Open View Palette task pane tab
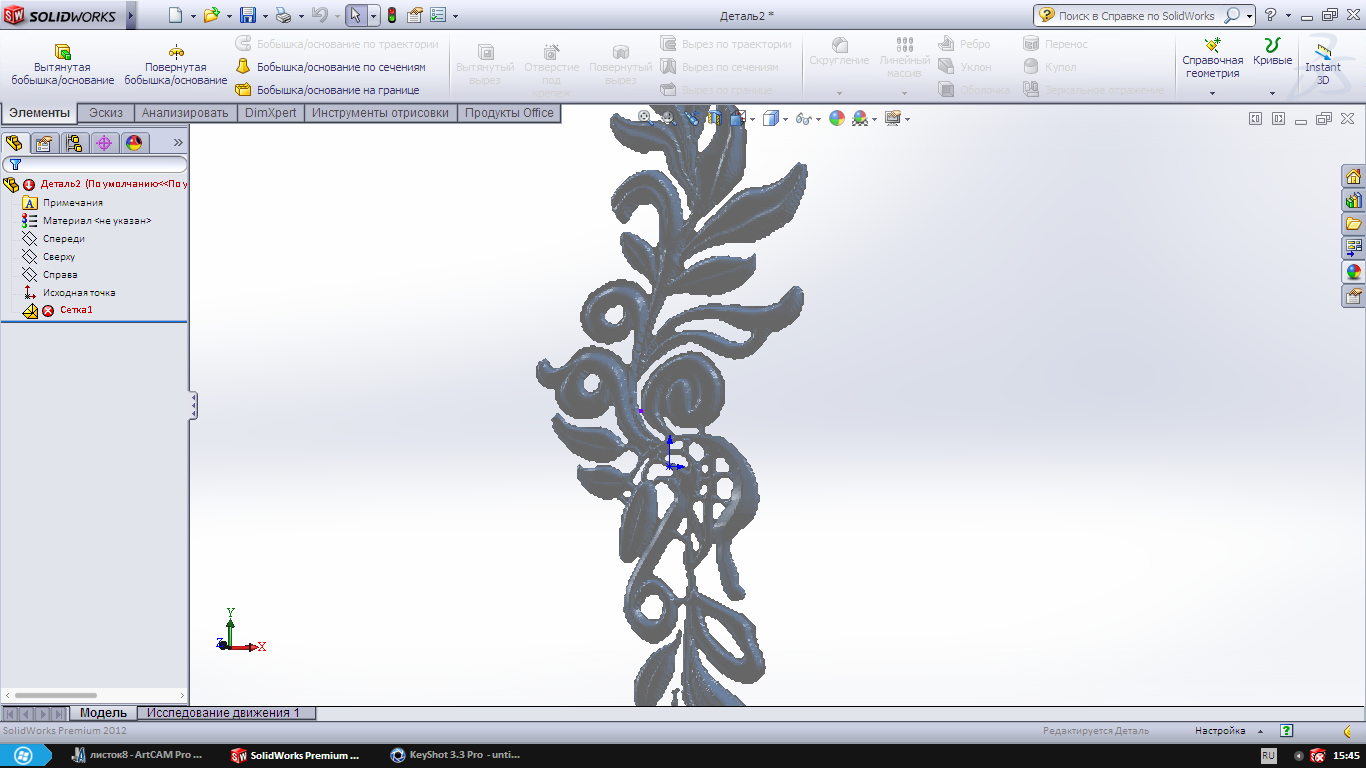This screenshot has width=1366, height=768. coord(1354,248)
